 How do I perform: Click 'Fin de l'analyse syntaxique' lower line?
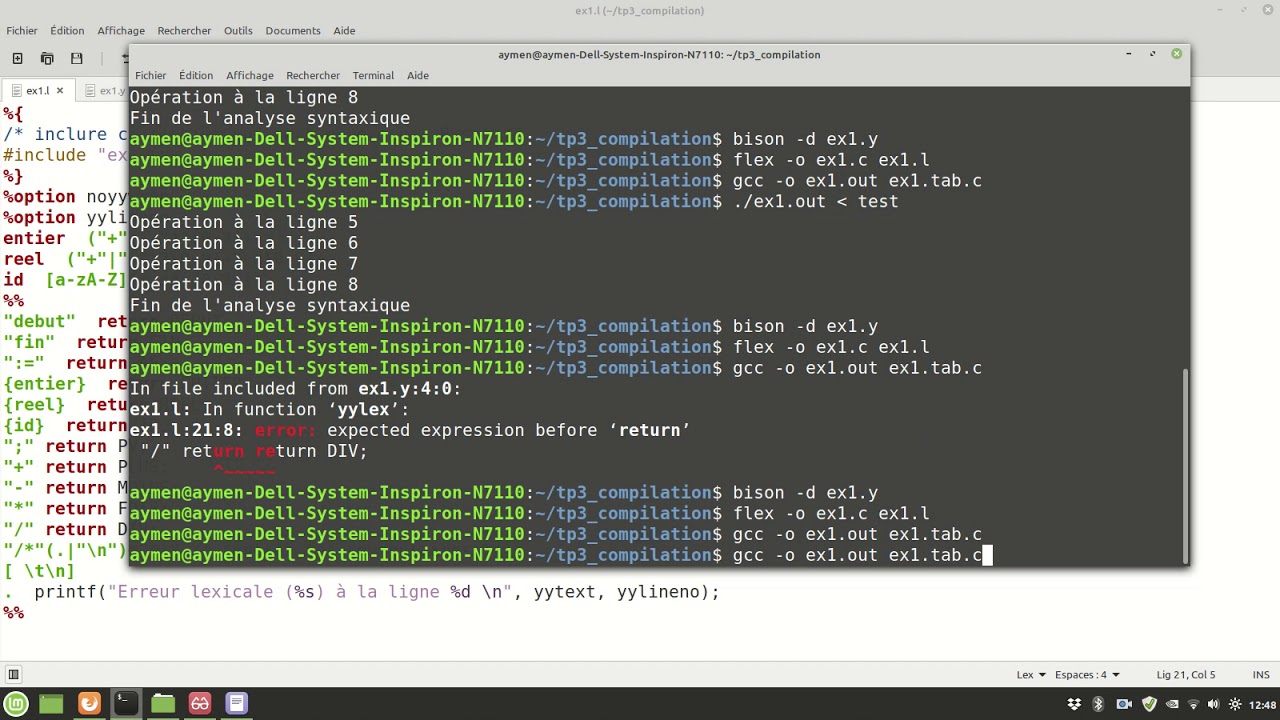point(269,305)
